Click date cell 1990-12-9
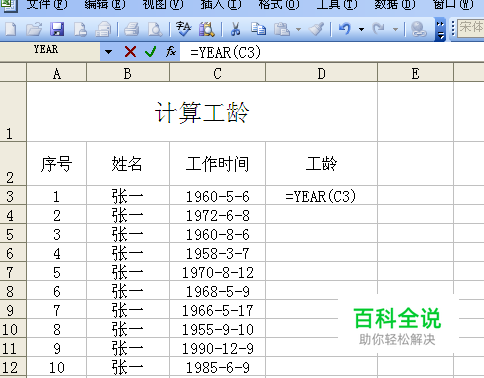The height and width of the screenshot is (378, 484). (217, 348)
